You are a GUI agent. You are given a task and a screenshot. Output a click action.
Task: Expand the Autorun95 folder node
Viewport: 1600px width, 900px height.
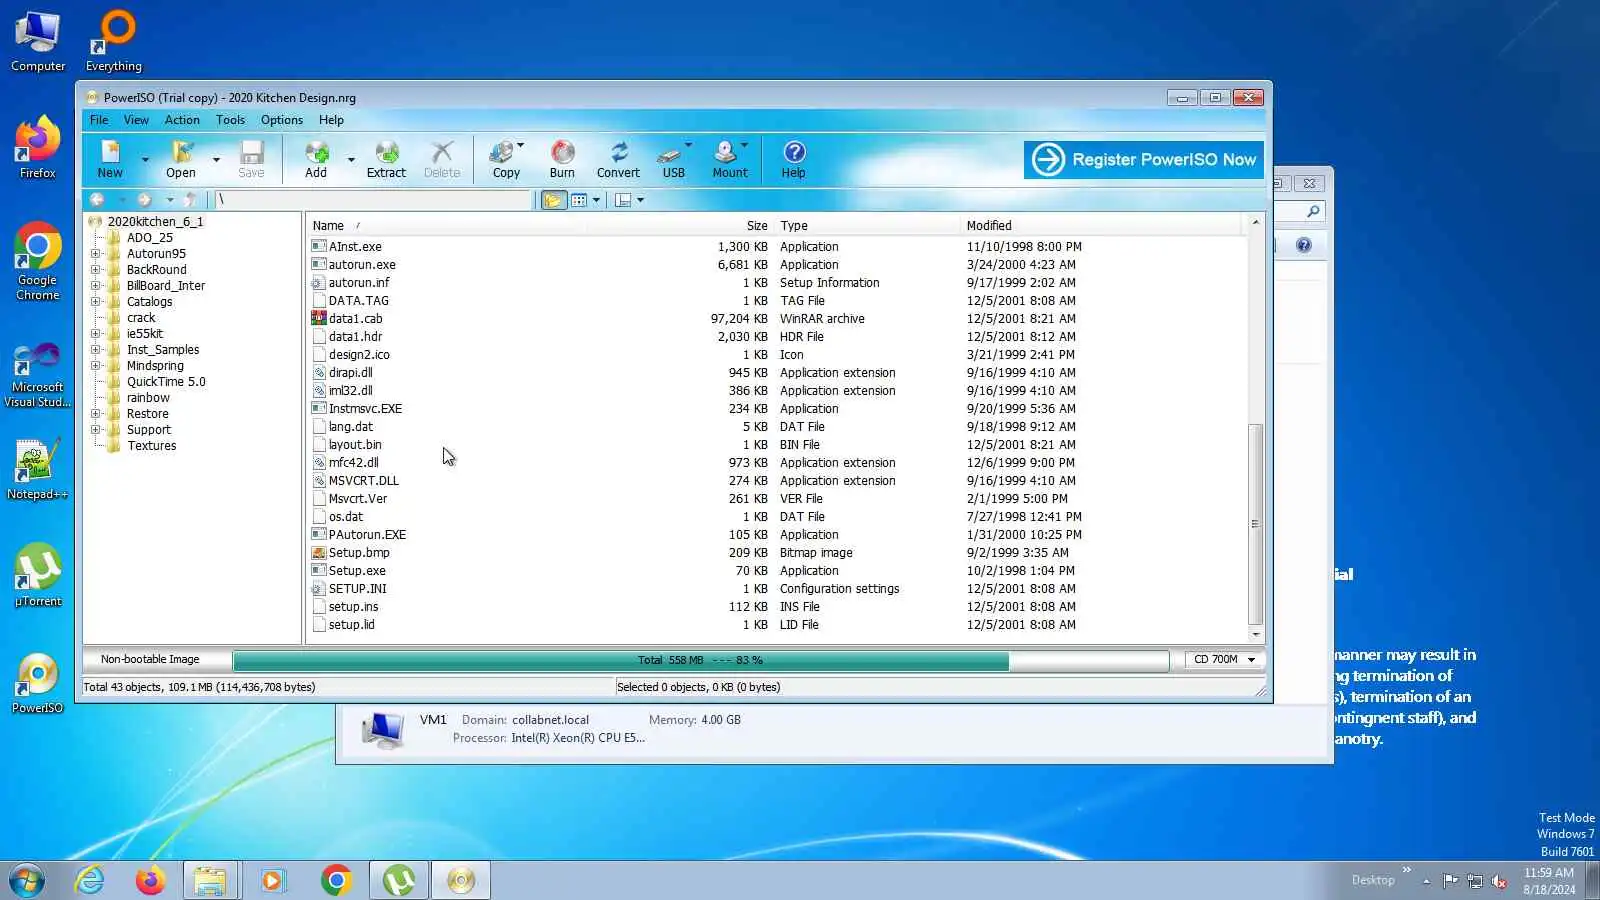point(96,254)
